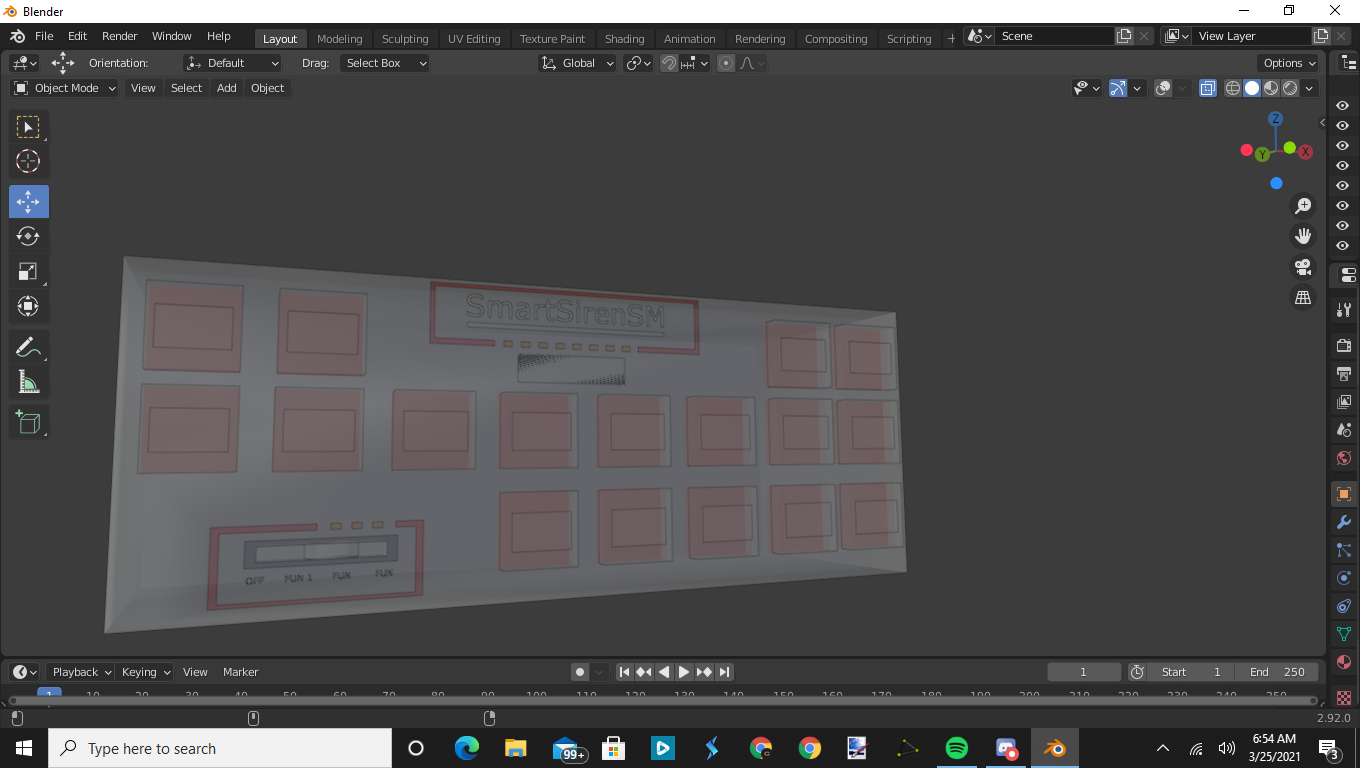Select the Select Box tool in toolbar

tap(28, 126)
